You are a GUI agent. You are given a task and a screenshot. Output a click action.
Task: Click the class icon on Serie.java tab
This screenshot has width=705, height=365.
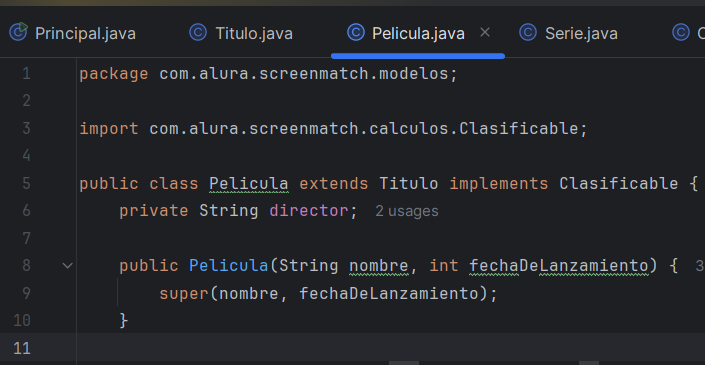[x=528, y=32]
